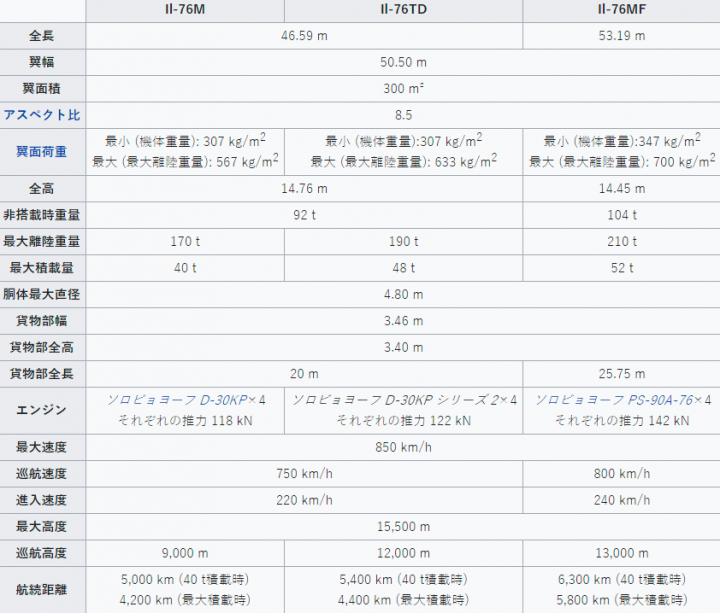Click the 進入速度 row header
This screenshot has width=720, height=613.
tap(42, 500)
